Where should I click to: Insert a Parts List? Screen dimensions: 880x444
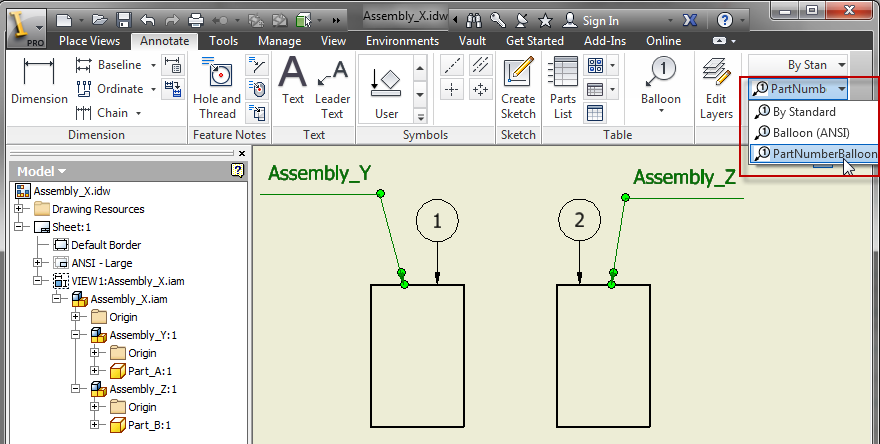point(563,88)
